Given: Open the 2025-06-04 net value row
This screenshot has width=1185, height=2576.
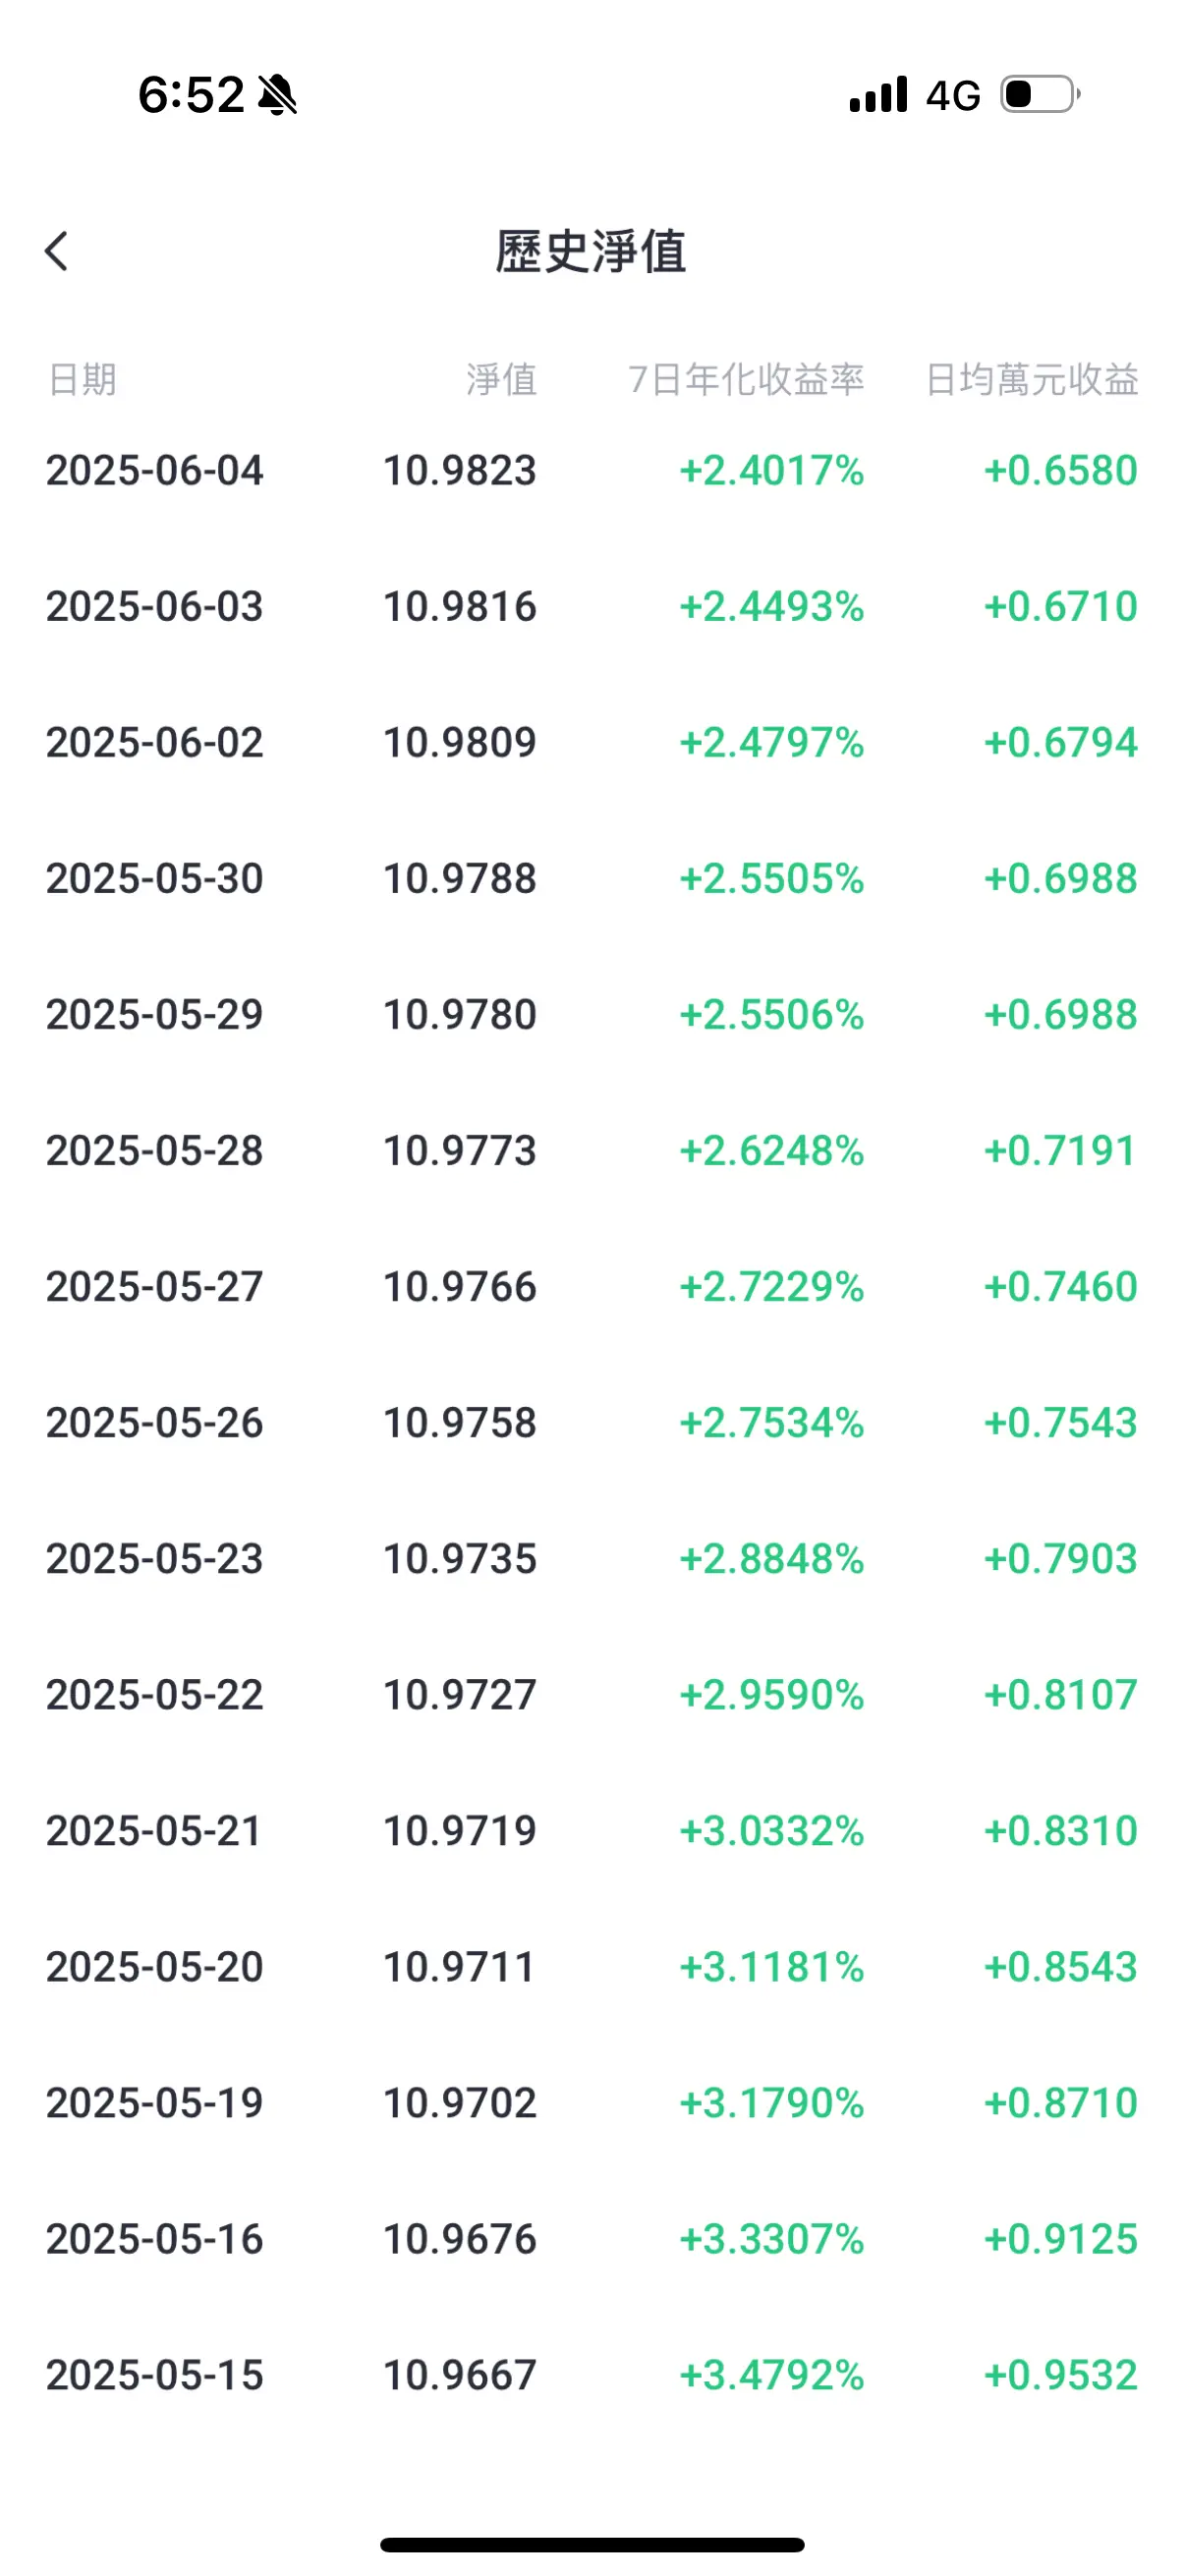Looking at the screenshot, I should tap(592, 470).
